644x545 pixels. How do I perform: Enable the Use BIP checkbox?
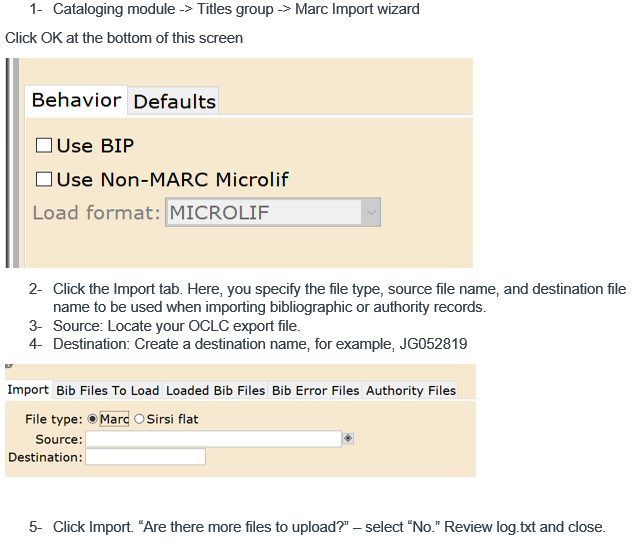[x=44, y=145]
